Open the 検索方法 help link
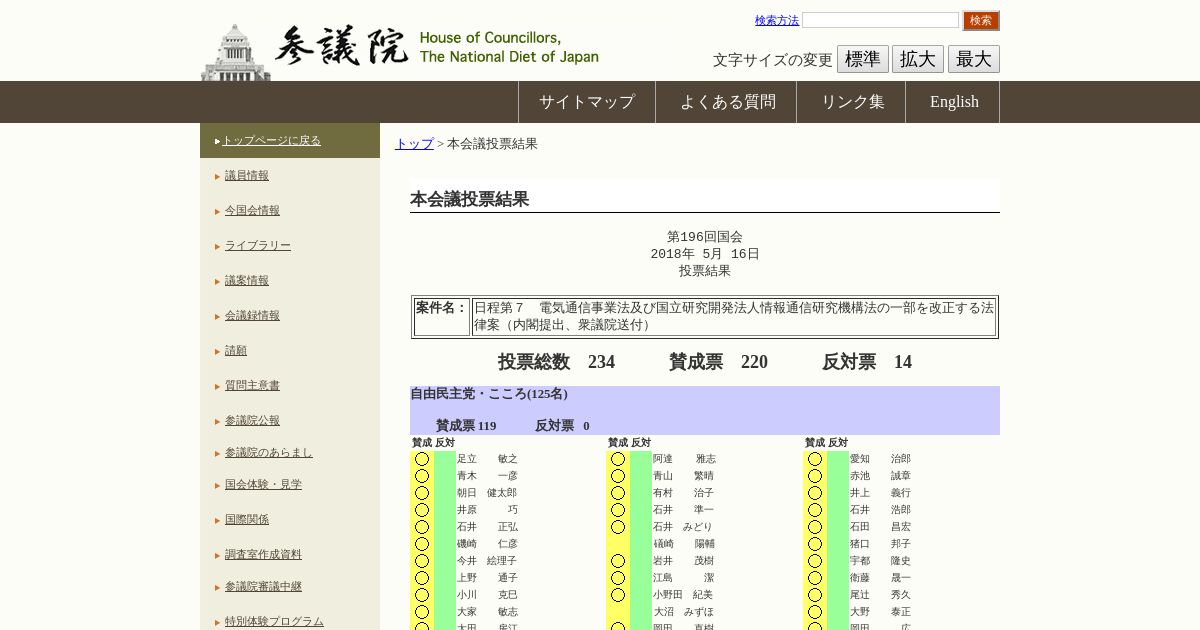The height and width of the screenshot is (630, 1200). pyautogui.click(x=776, y=20)
